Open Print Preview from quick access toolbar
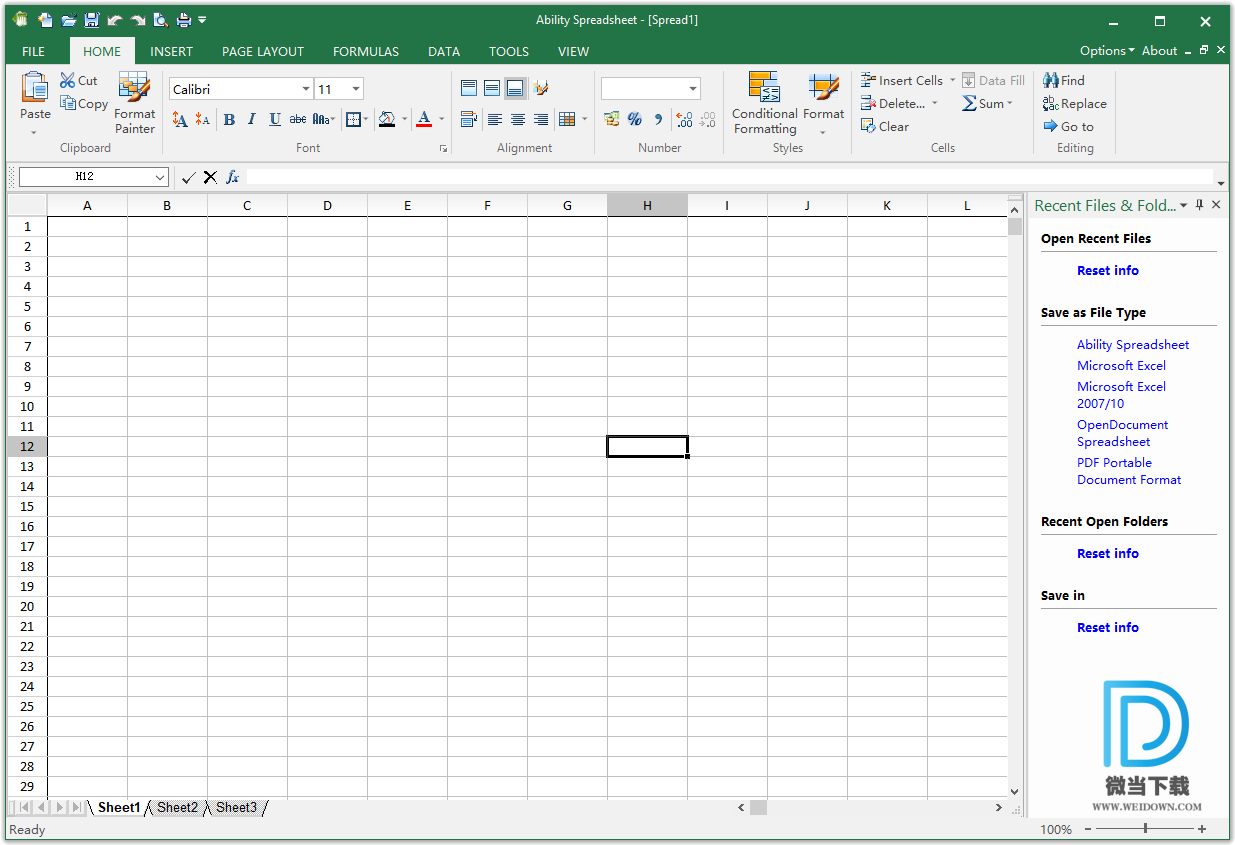 [161, 20]
